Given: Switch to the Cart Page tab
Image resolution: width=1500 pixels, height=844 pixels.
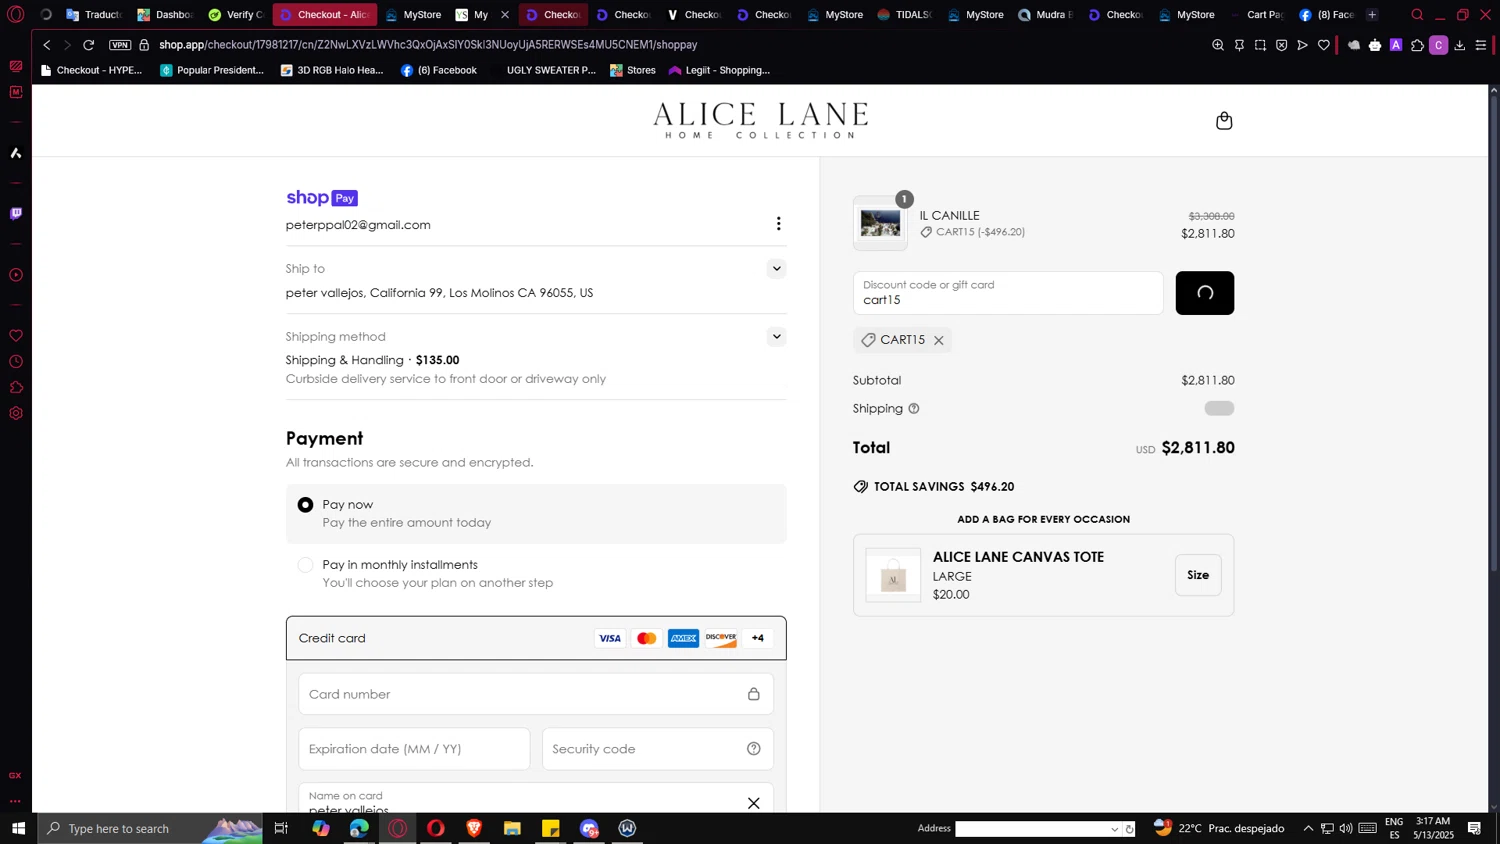Looking at the screenshot, I should point(1257,15).
